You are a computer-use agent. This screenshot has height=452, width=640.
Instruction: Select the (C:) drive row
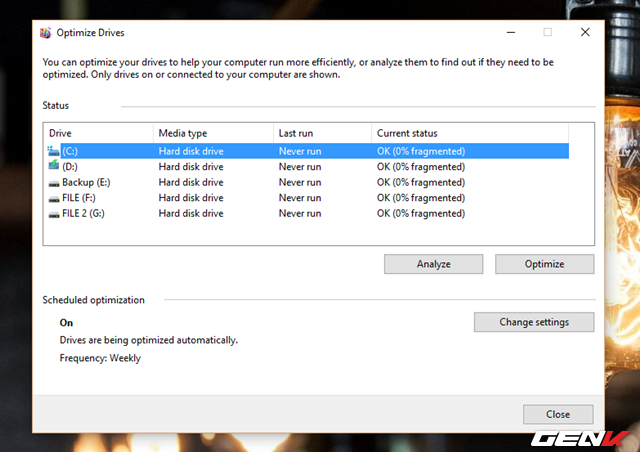point(308,151)
